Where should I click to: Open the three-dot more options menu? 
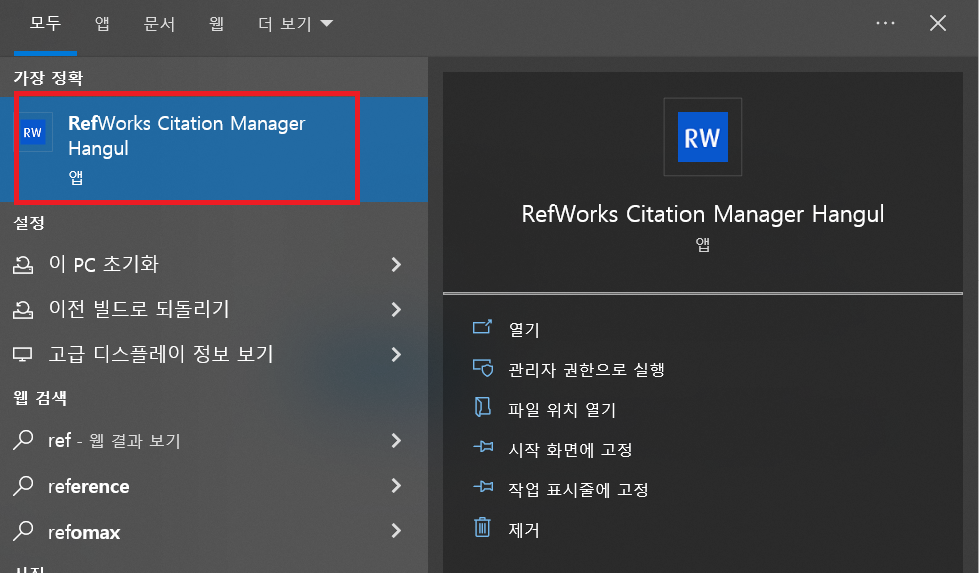tap(885, 23)
